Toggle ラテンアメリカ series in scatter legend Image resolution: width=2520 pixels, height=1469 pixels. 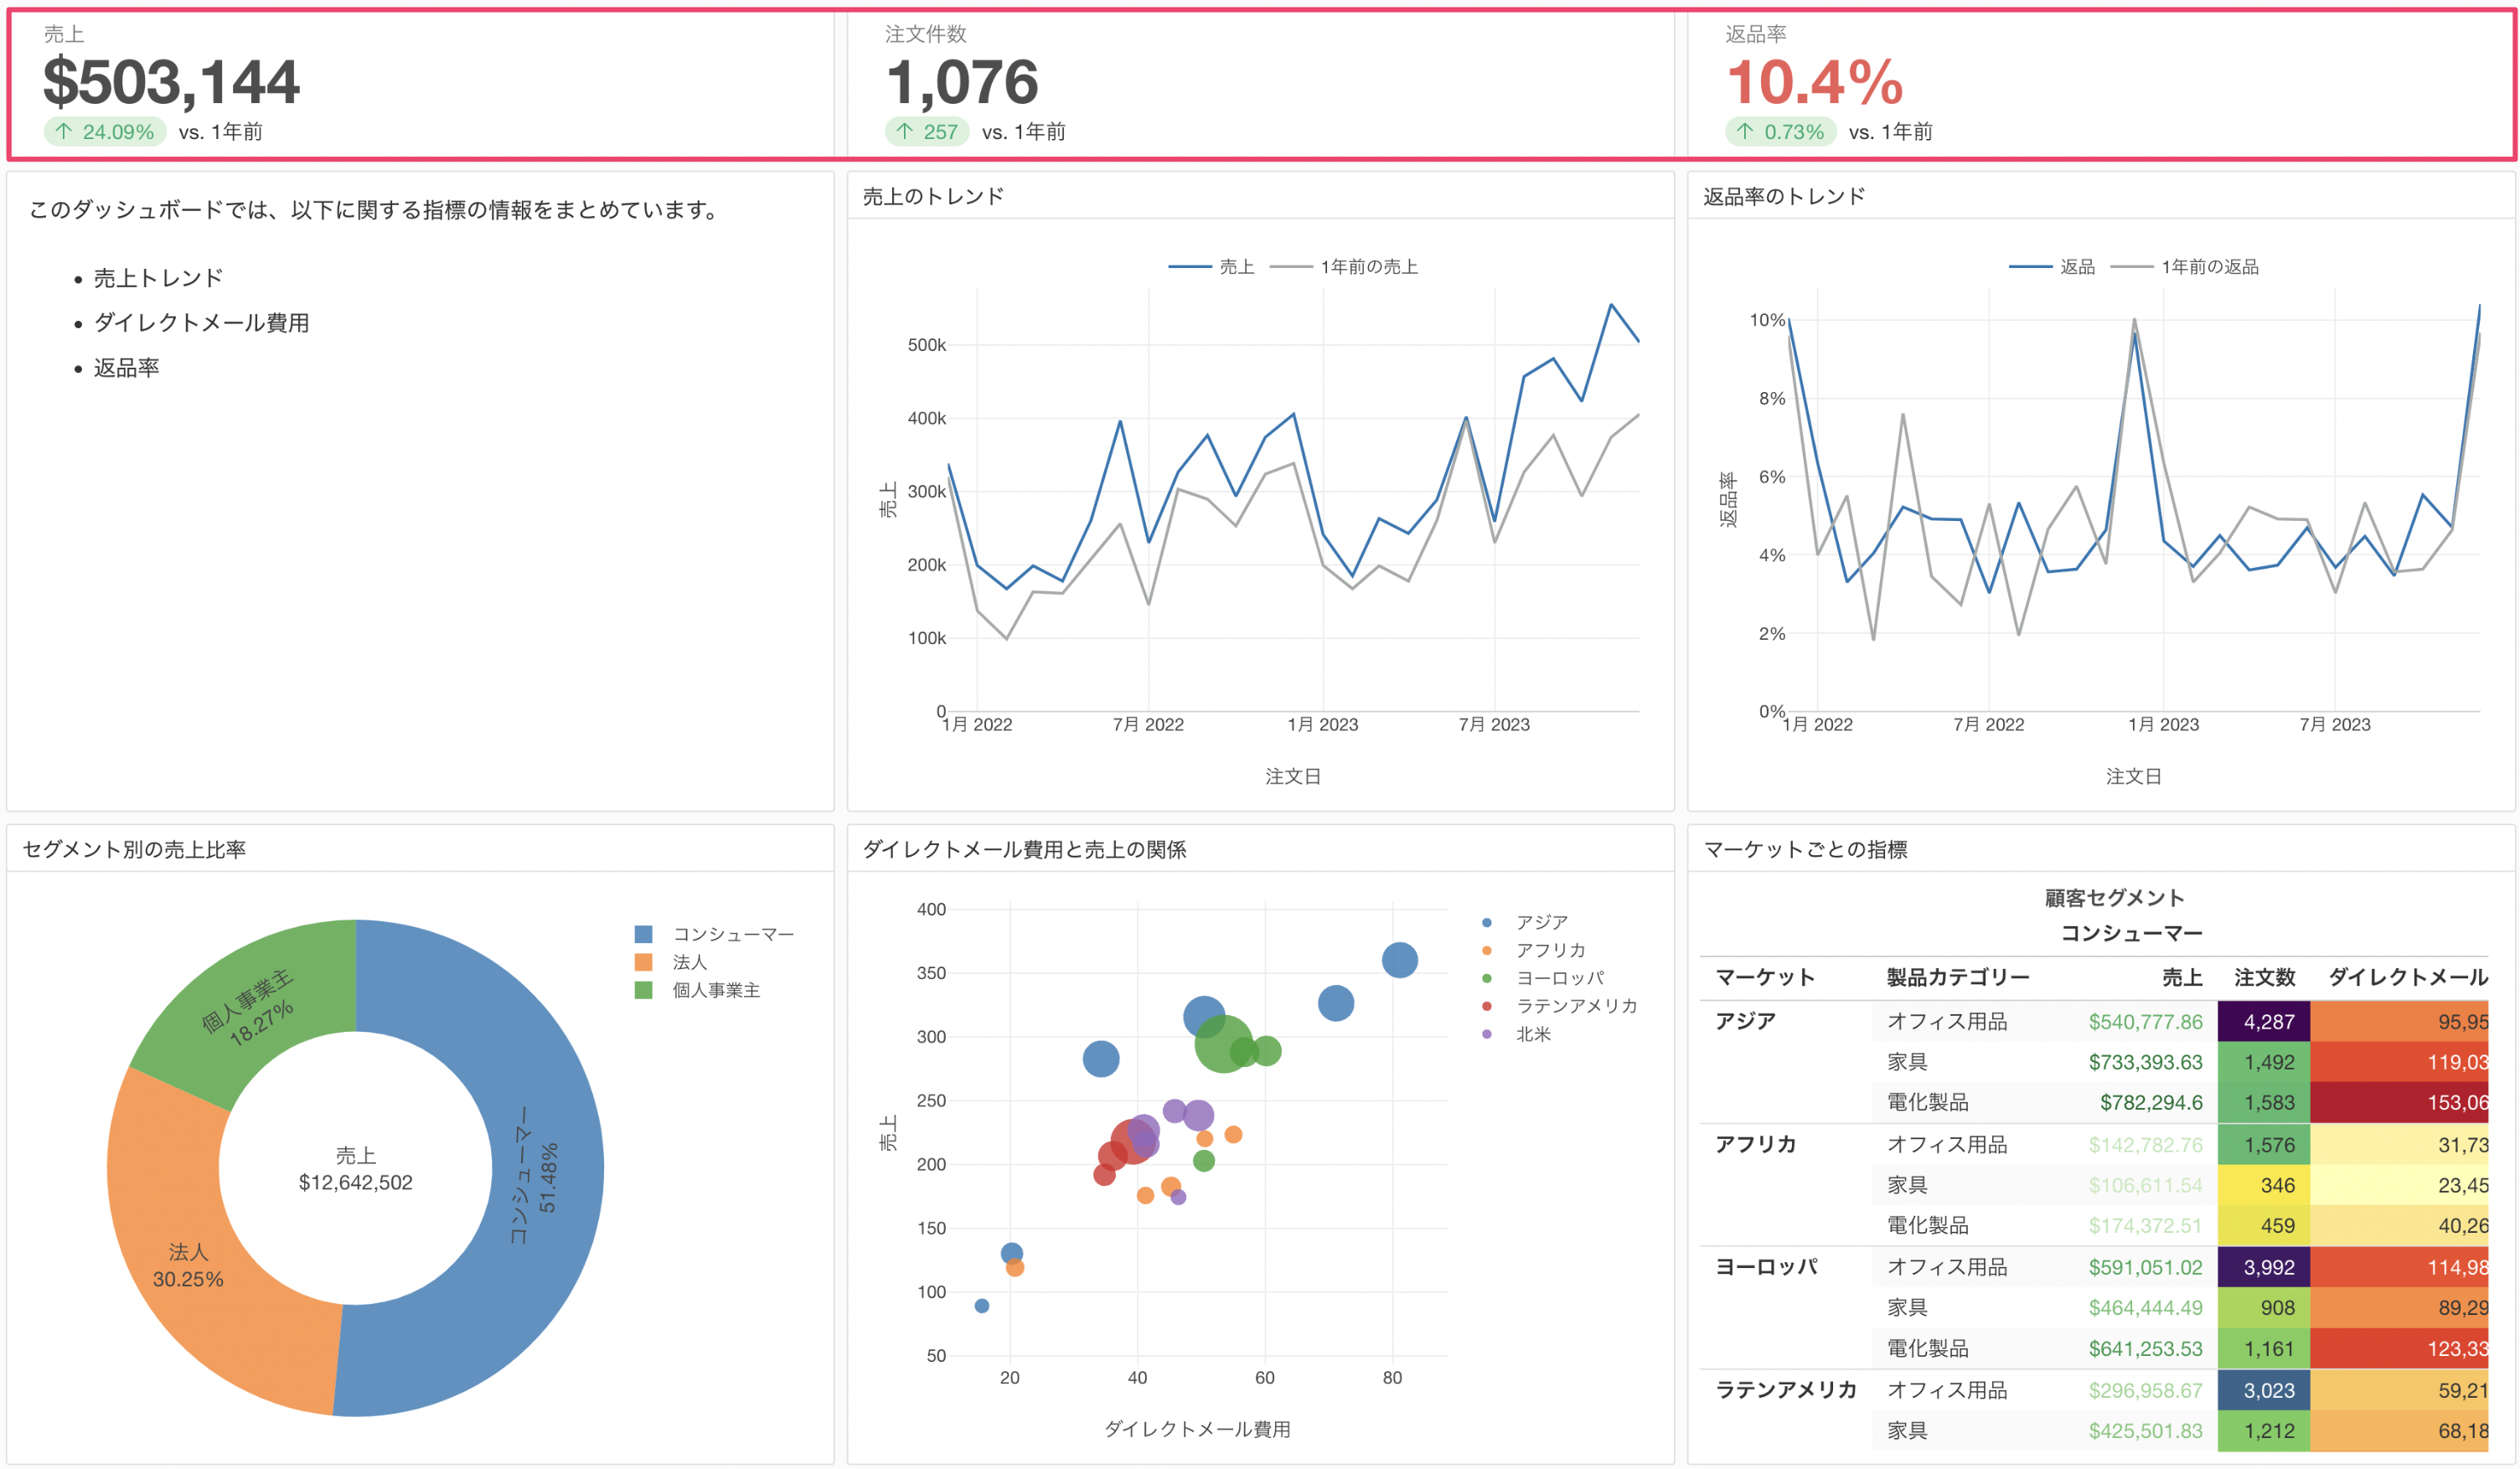(x=1576, y=1006)
